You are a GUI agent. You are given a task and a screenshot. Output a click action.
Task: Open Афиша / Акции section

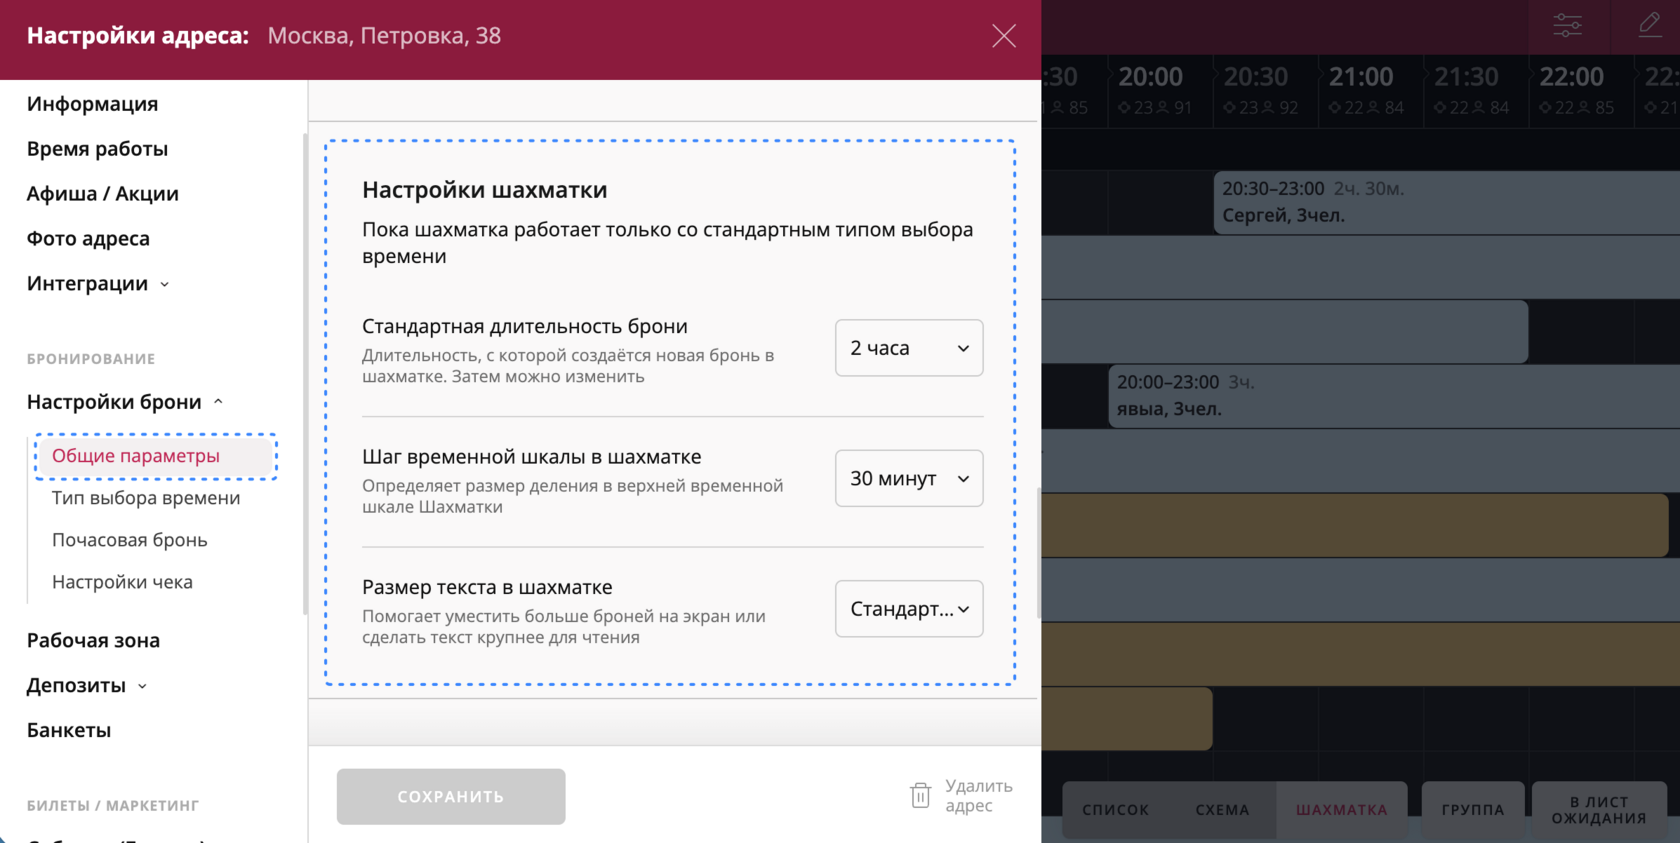click(x=102, y=194)
